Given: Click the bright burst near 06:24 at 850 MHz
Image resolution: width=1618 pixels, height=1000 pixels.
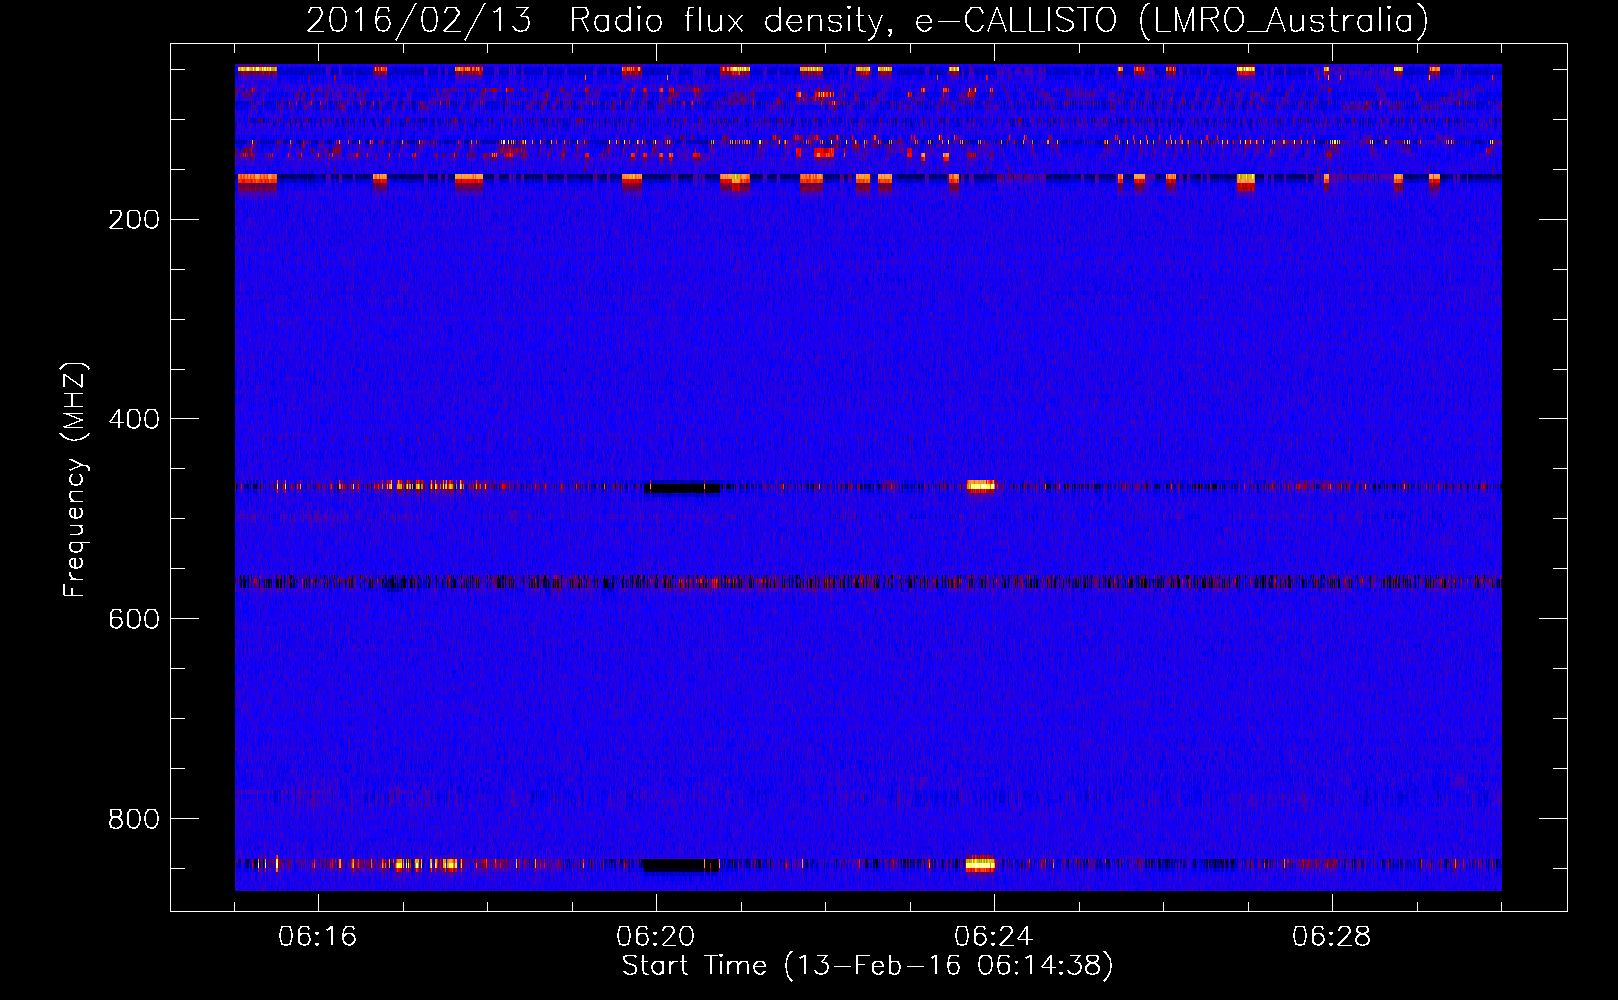Looking at the screenshot, I should pyautogui.click(x=980, y=864).
